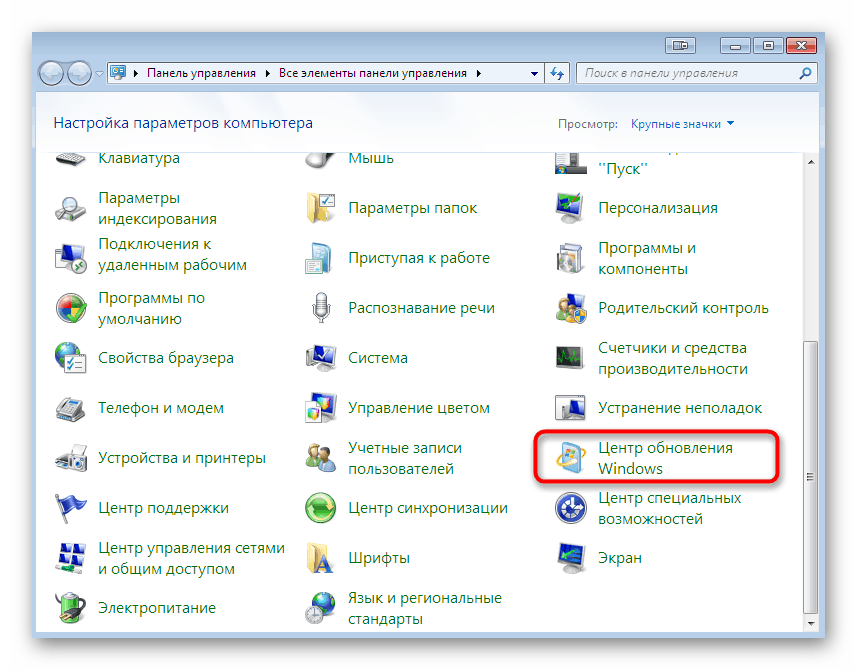Open the Default Programs icon (Программы по умолчанию)
Viewport: 857px width, 670px height.
(71, 308)
